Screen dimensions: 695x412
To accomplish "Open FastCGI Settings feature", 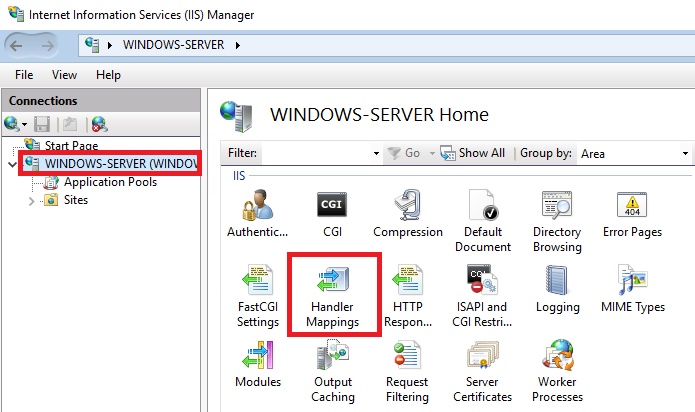I will coord(258,295).
